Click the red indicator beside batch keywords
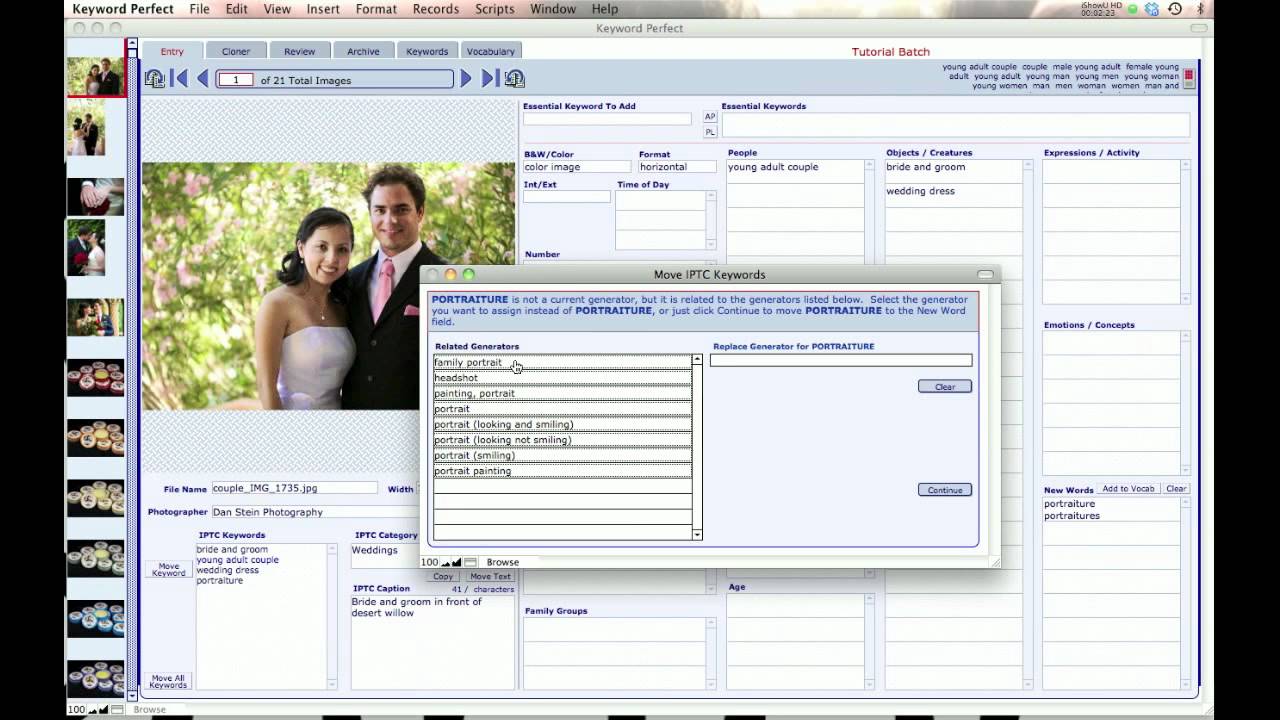The image size is (1280, 720). tap(1189, 77)
